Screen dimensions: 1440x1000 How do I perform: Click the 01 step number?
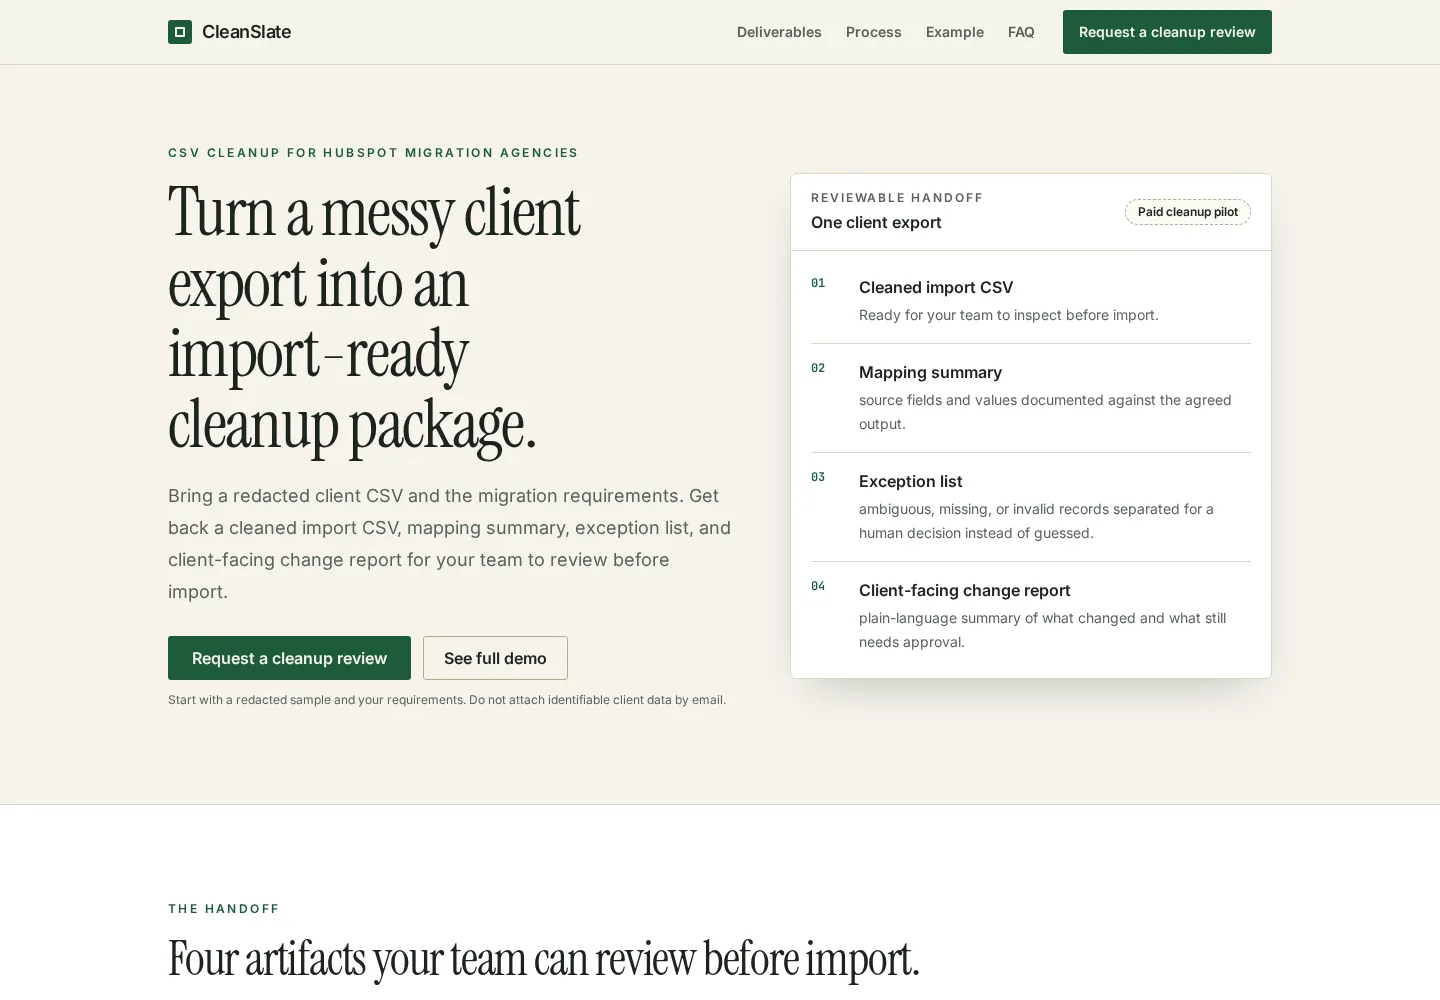(x=818, y=283)
